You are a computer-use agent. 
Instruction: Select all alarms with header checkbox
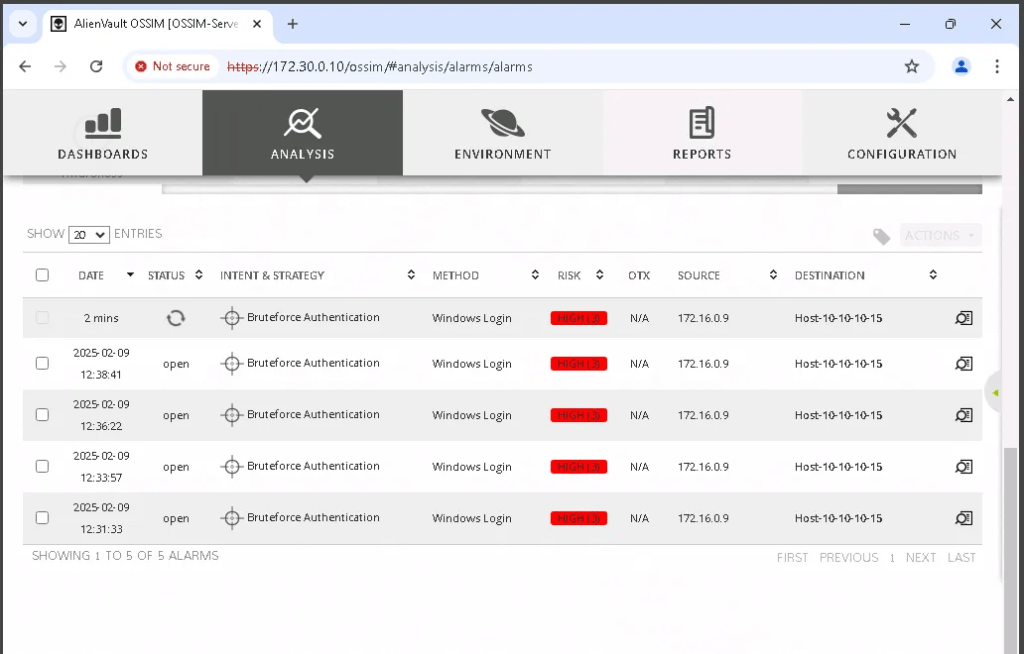(42, 275)
